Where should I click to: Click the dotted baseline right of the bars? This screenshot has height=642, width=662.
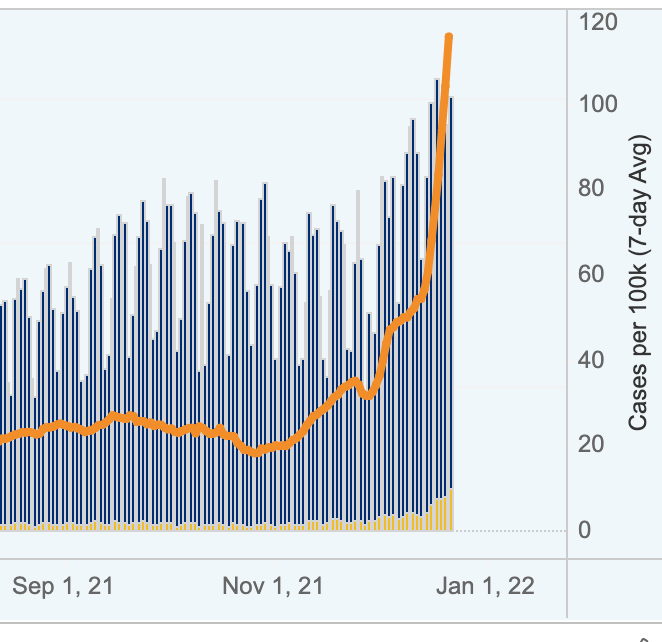point(510,530)
